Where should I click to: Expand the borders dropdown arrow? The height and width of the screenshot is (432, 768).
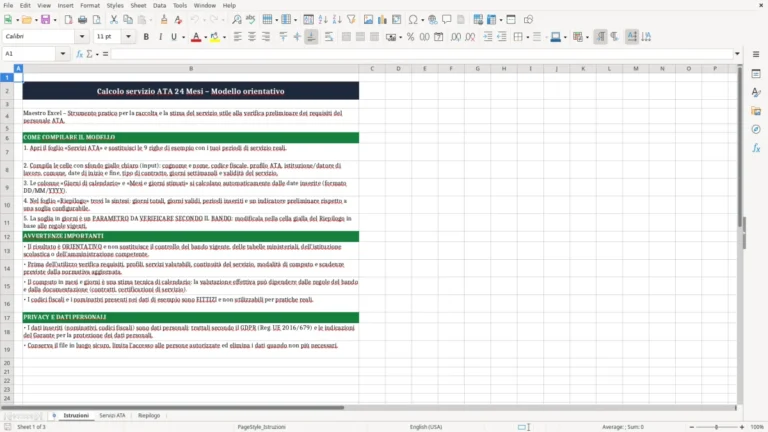(x=528, y=37)
